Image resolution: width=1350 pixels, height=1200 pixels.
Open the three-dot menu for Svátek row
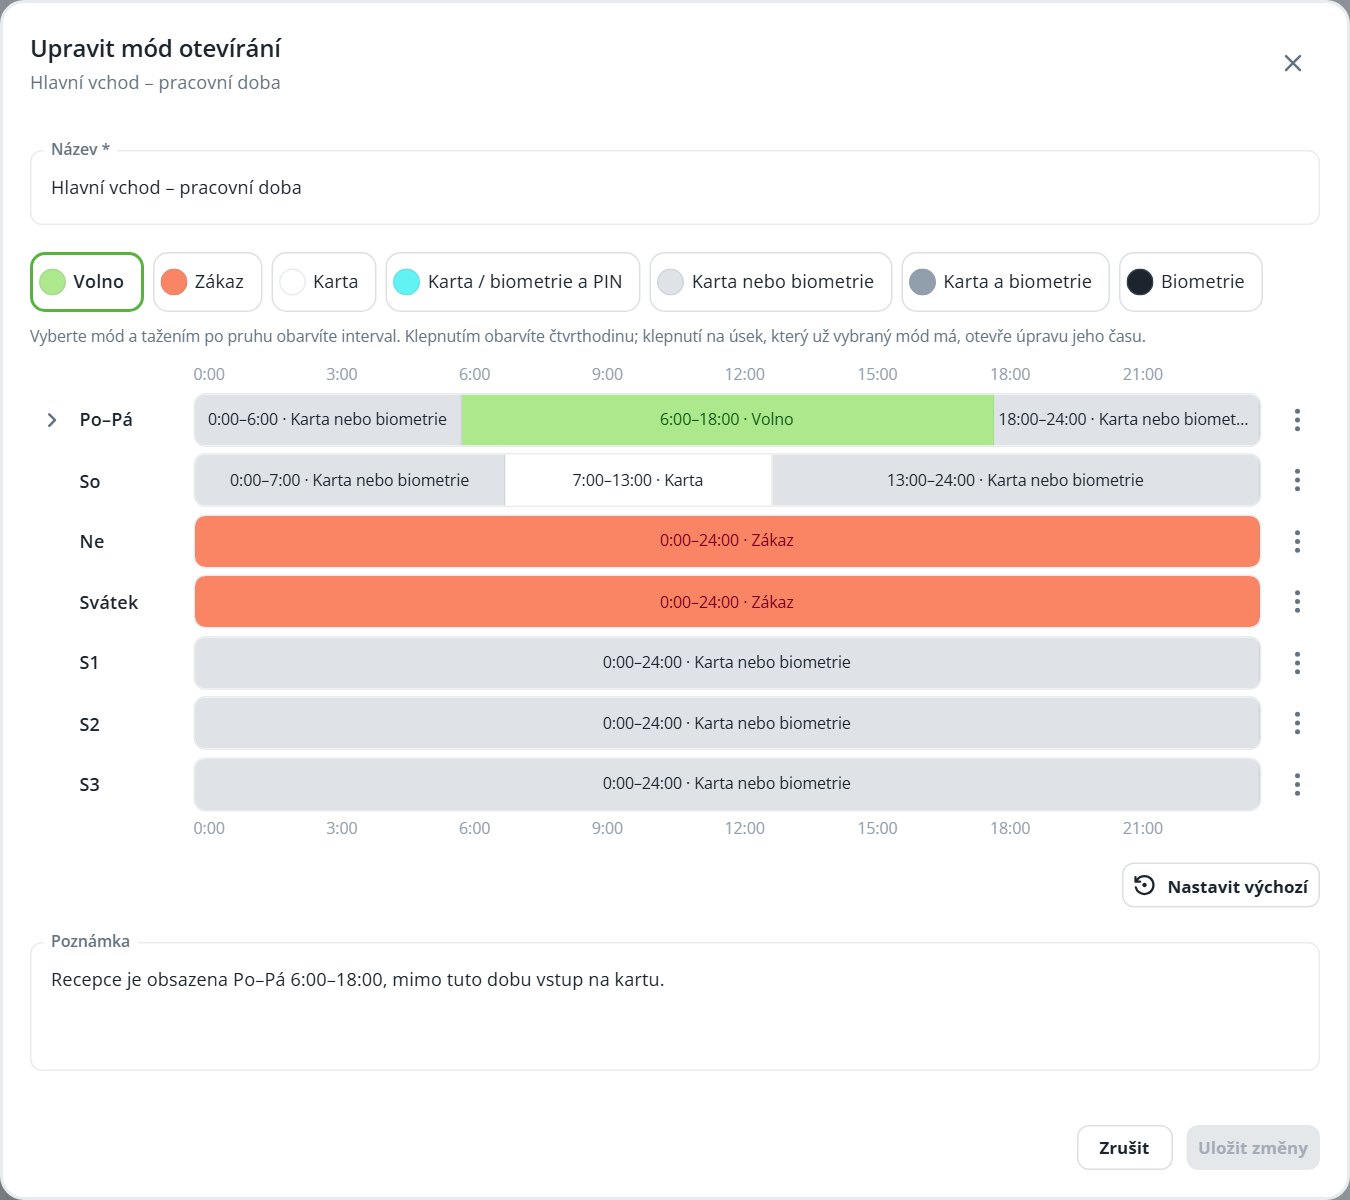point(1297,602)
